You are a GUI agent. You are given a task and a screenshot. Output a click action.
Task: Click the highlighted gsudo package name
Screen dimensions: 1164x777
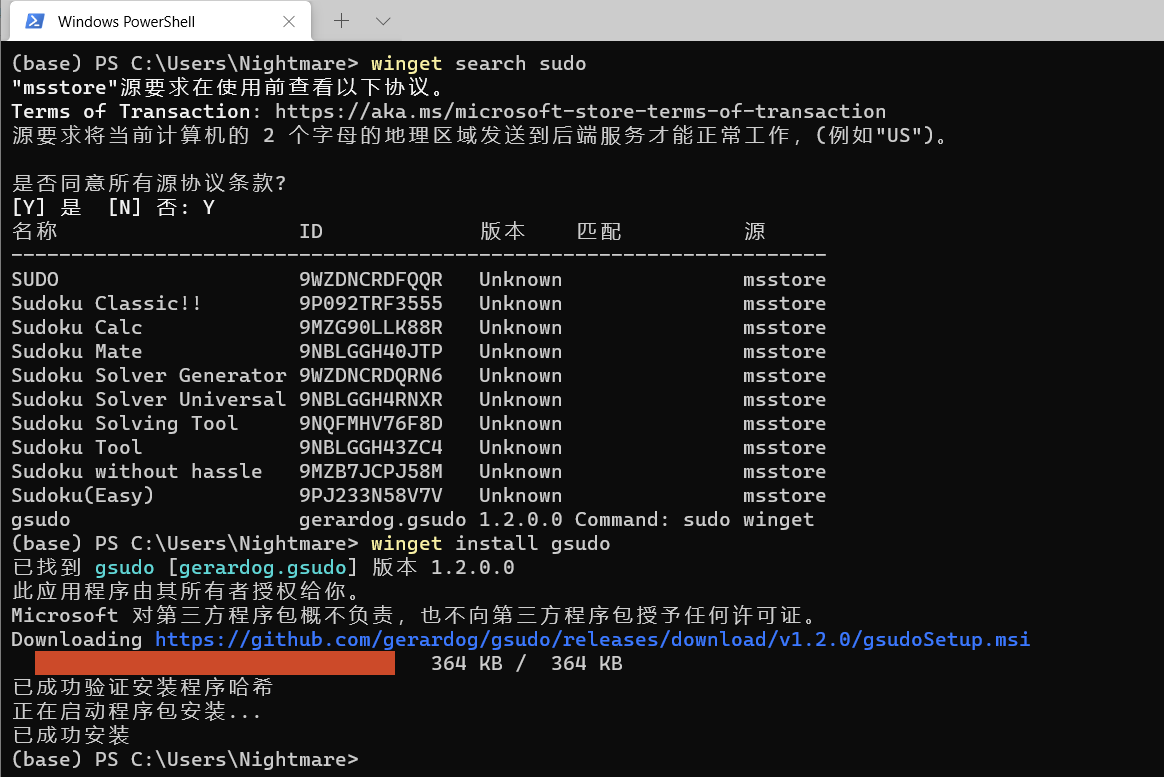124,567
